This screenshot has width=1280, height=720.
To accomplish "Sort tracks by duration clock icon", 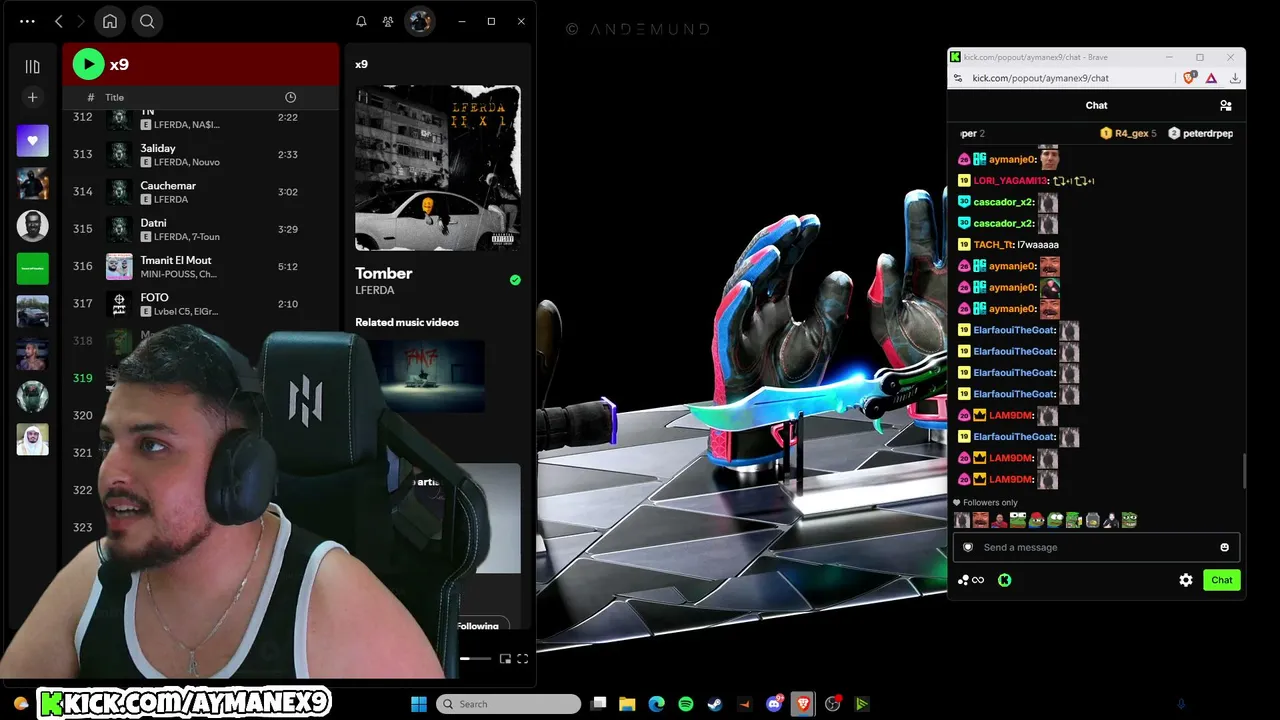I will tap(290, 97).
